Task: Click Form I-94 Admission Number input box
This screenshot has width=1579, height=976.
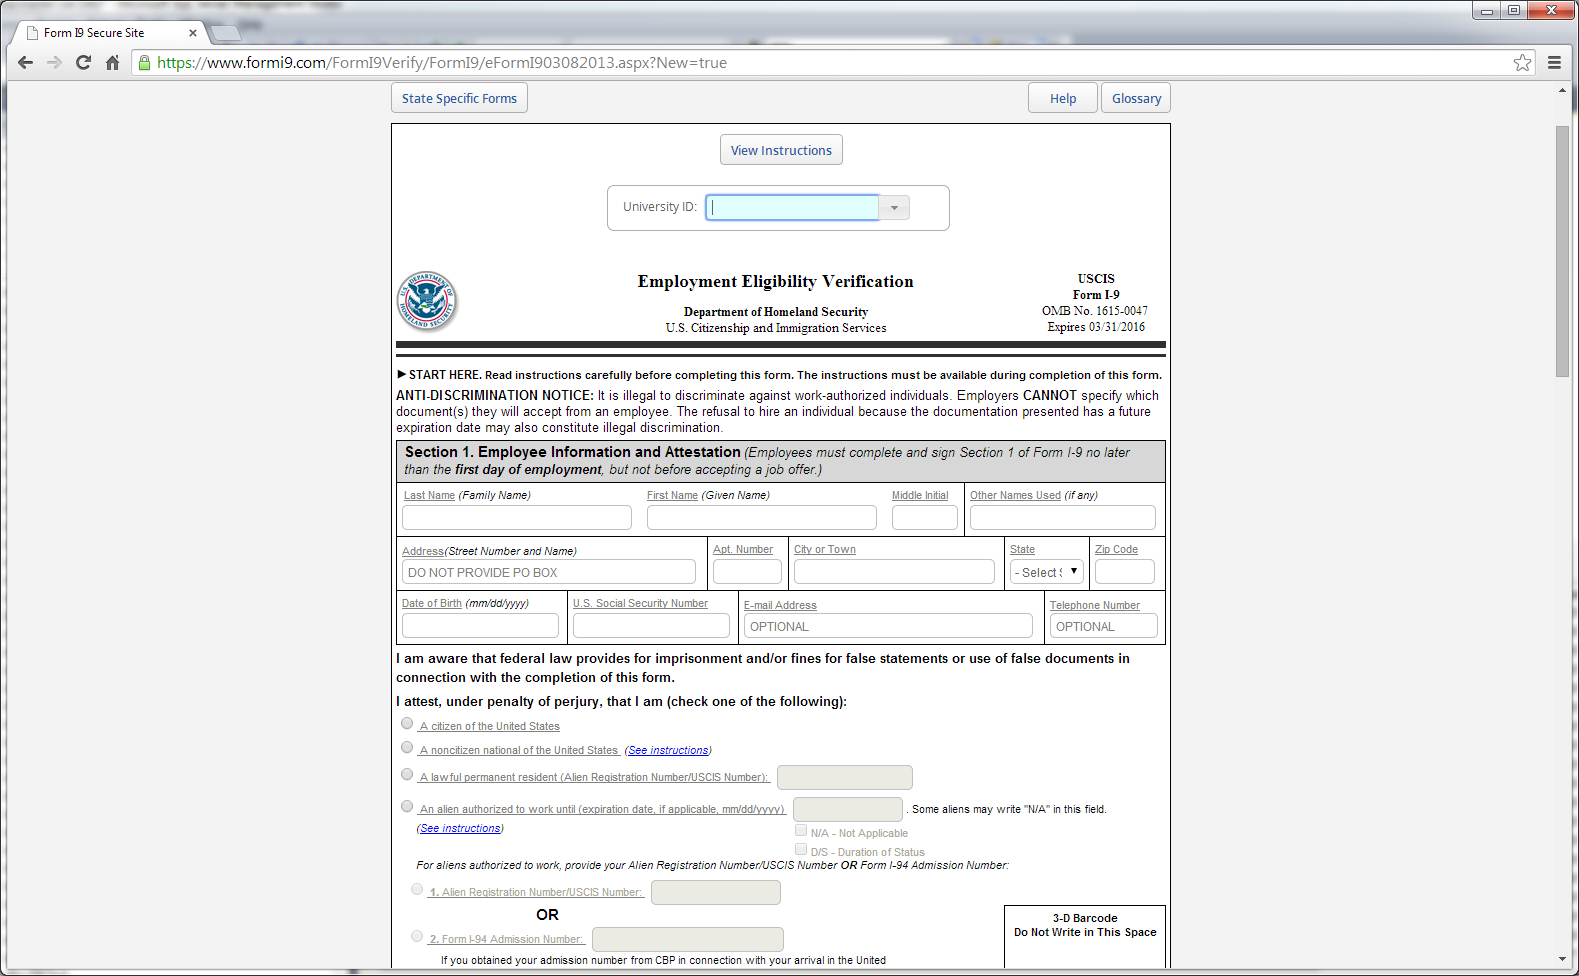Action: tap(688, 939)
